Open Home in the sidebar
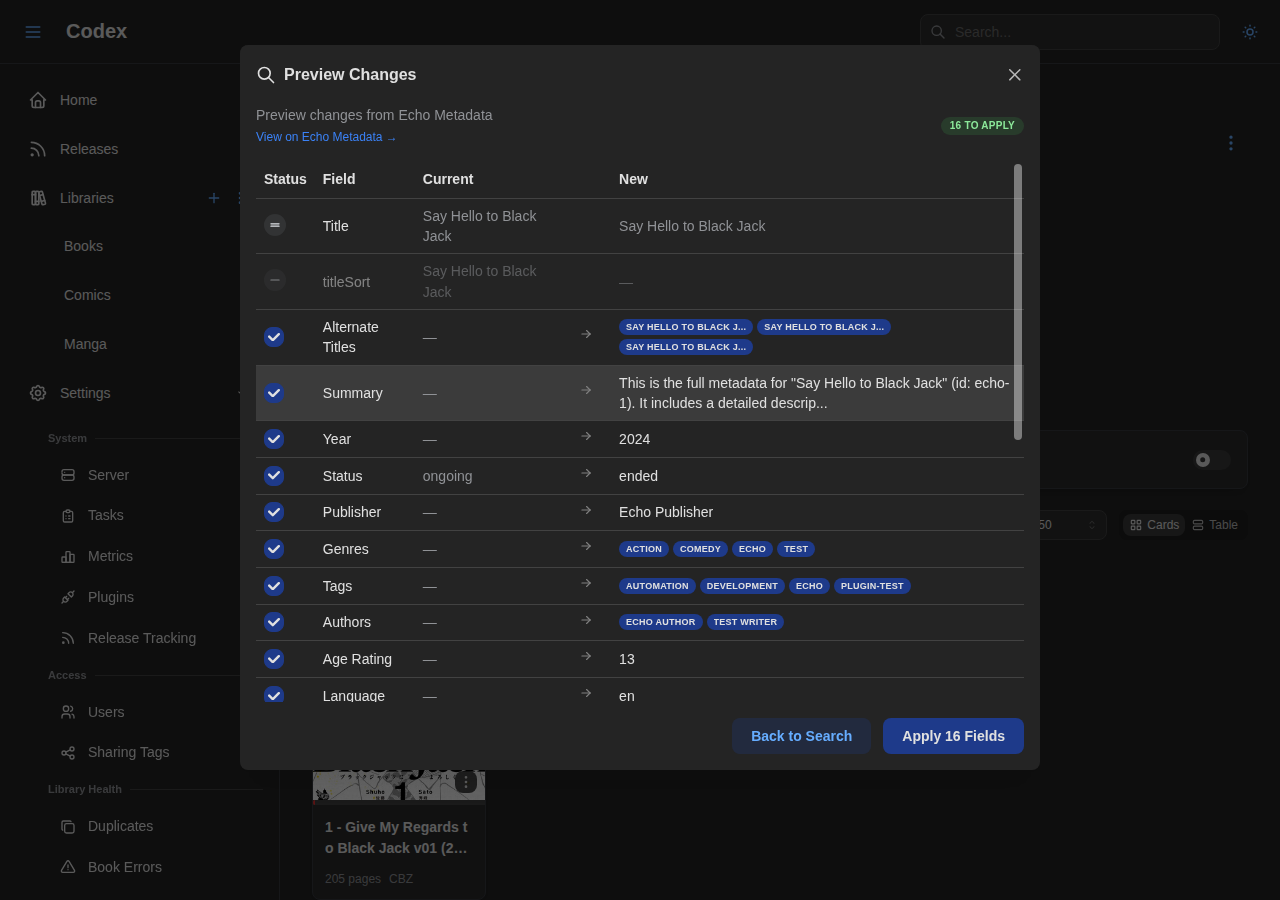1280x900 pixels. click(x=78, y=100)
